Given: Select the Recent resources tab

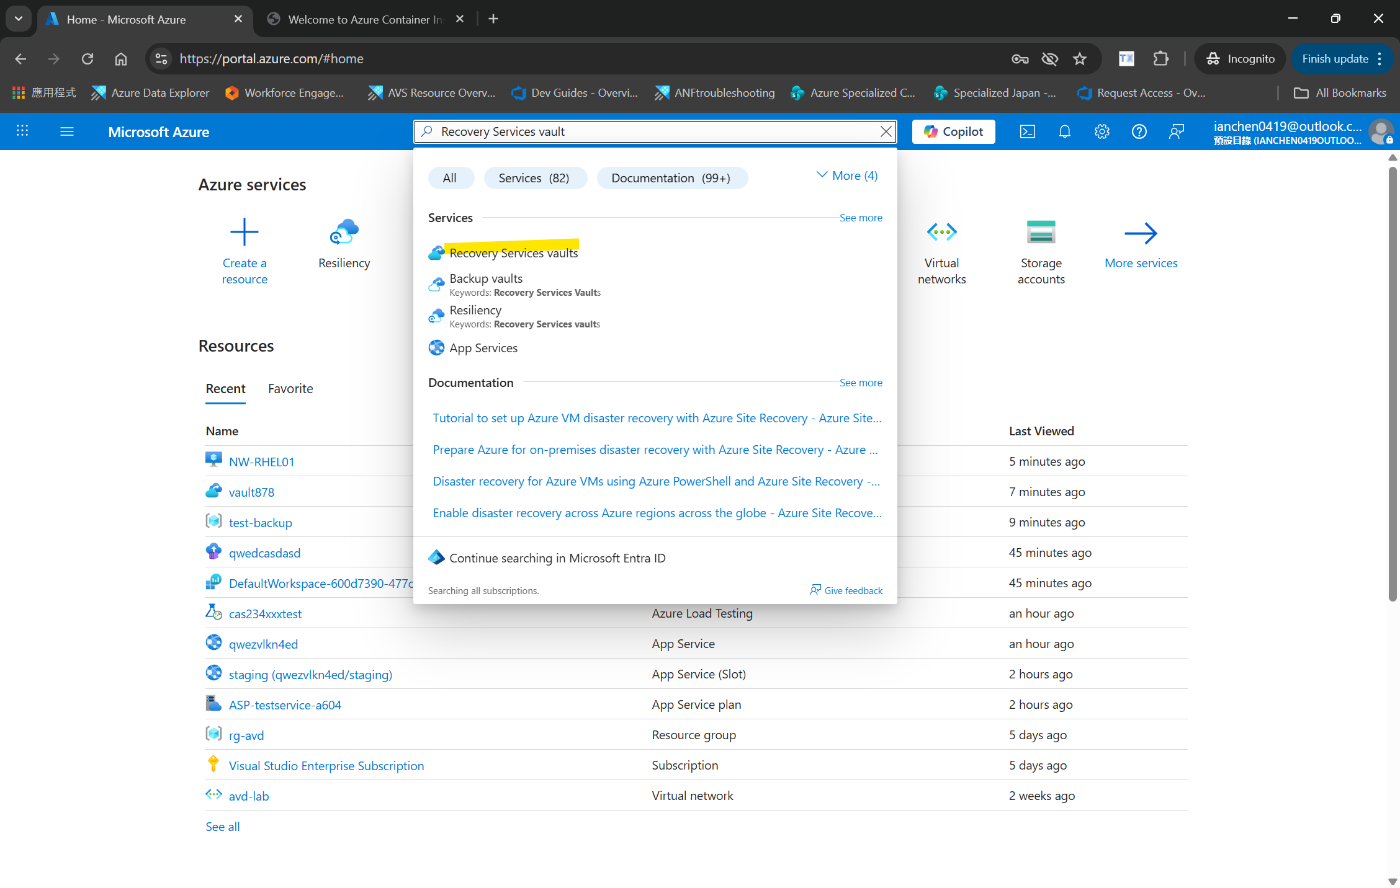Looking at the screenshot, I should click(x=226, y=389).
